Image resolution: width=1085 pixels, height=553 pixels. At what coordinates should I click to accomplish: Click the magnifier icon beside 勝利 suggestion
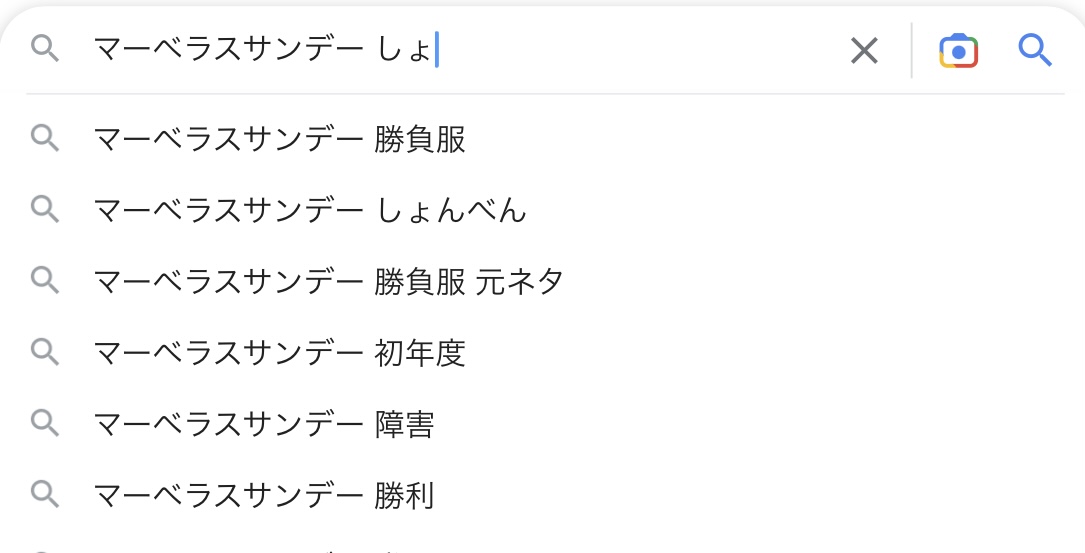(45, 494)
